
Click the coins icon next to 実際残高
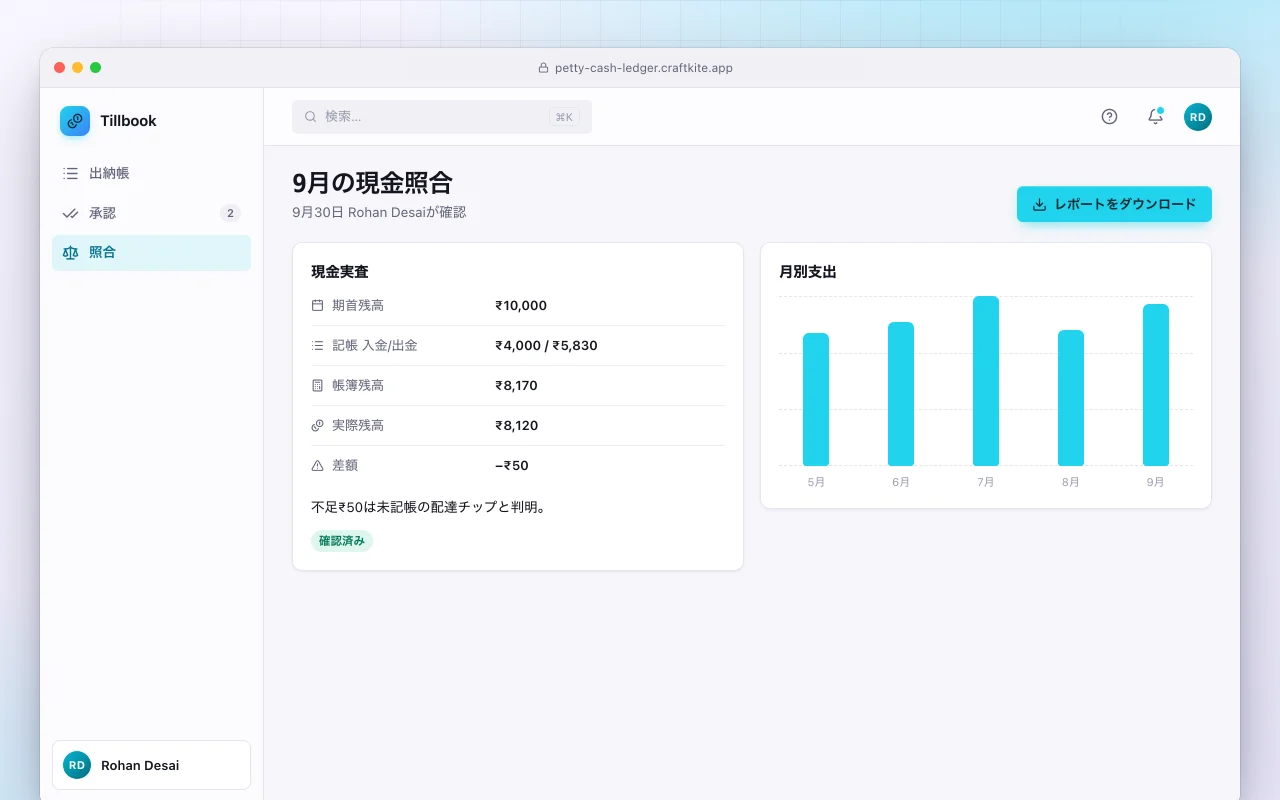[318, 425]
